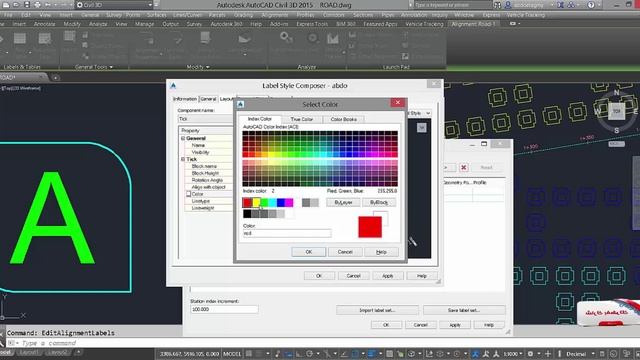The image size is (640, 360).
Task: Open the Information tab in Label Style Composer
Action: coord(185,99)
